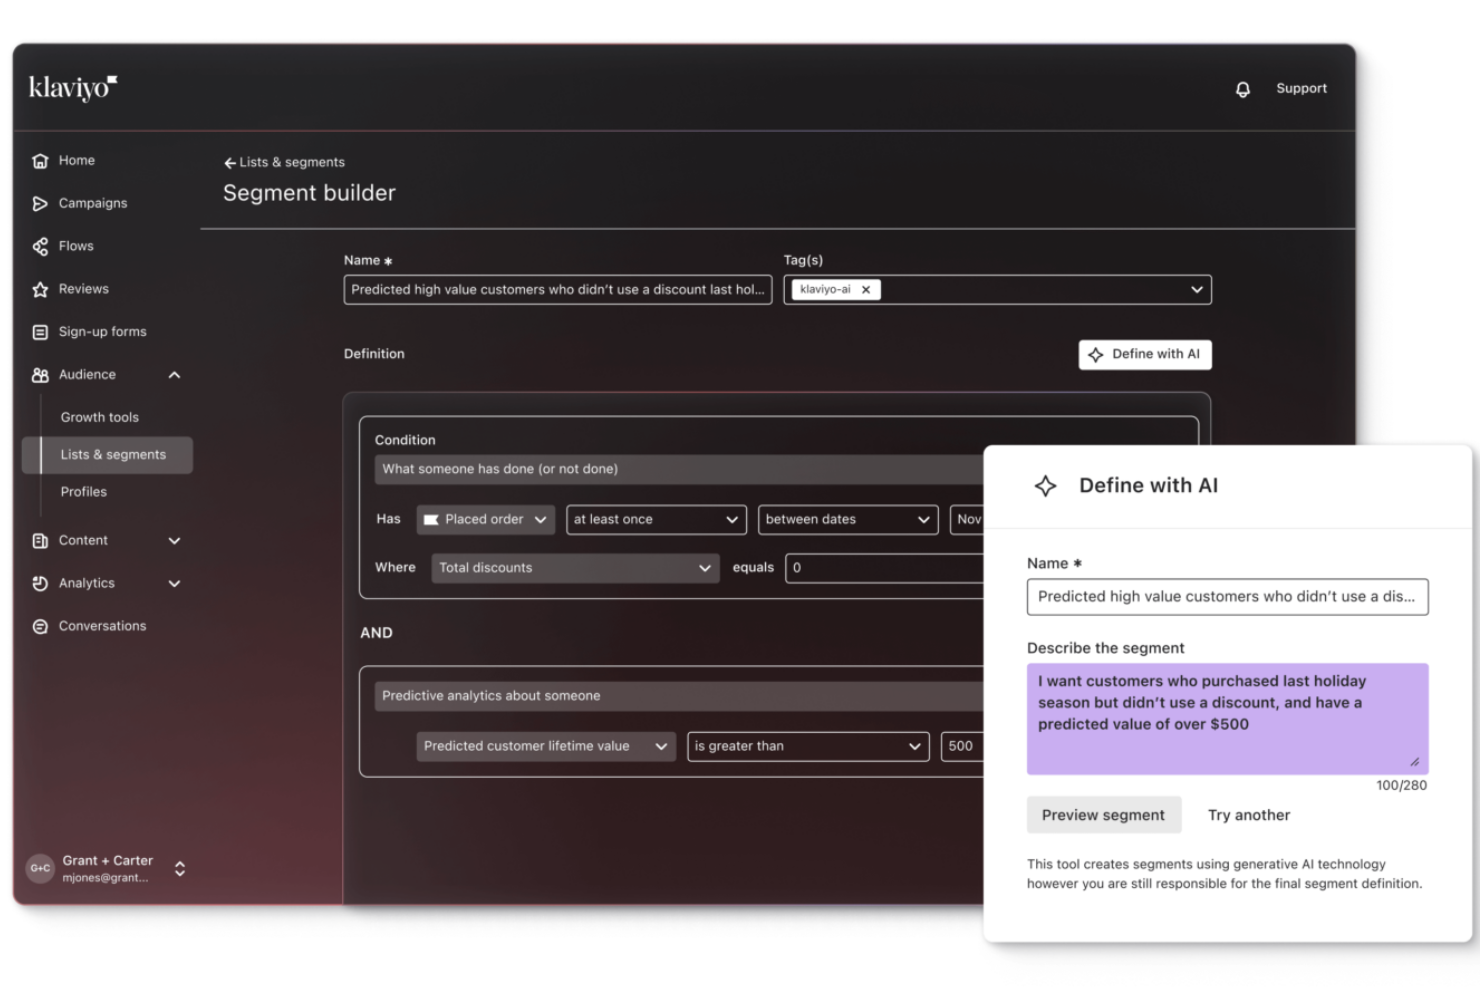Viewport: 1480px width, 987px height.
Task: Select the Campaigns icon in the sidebar
Action: point(40,203)
